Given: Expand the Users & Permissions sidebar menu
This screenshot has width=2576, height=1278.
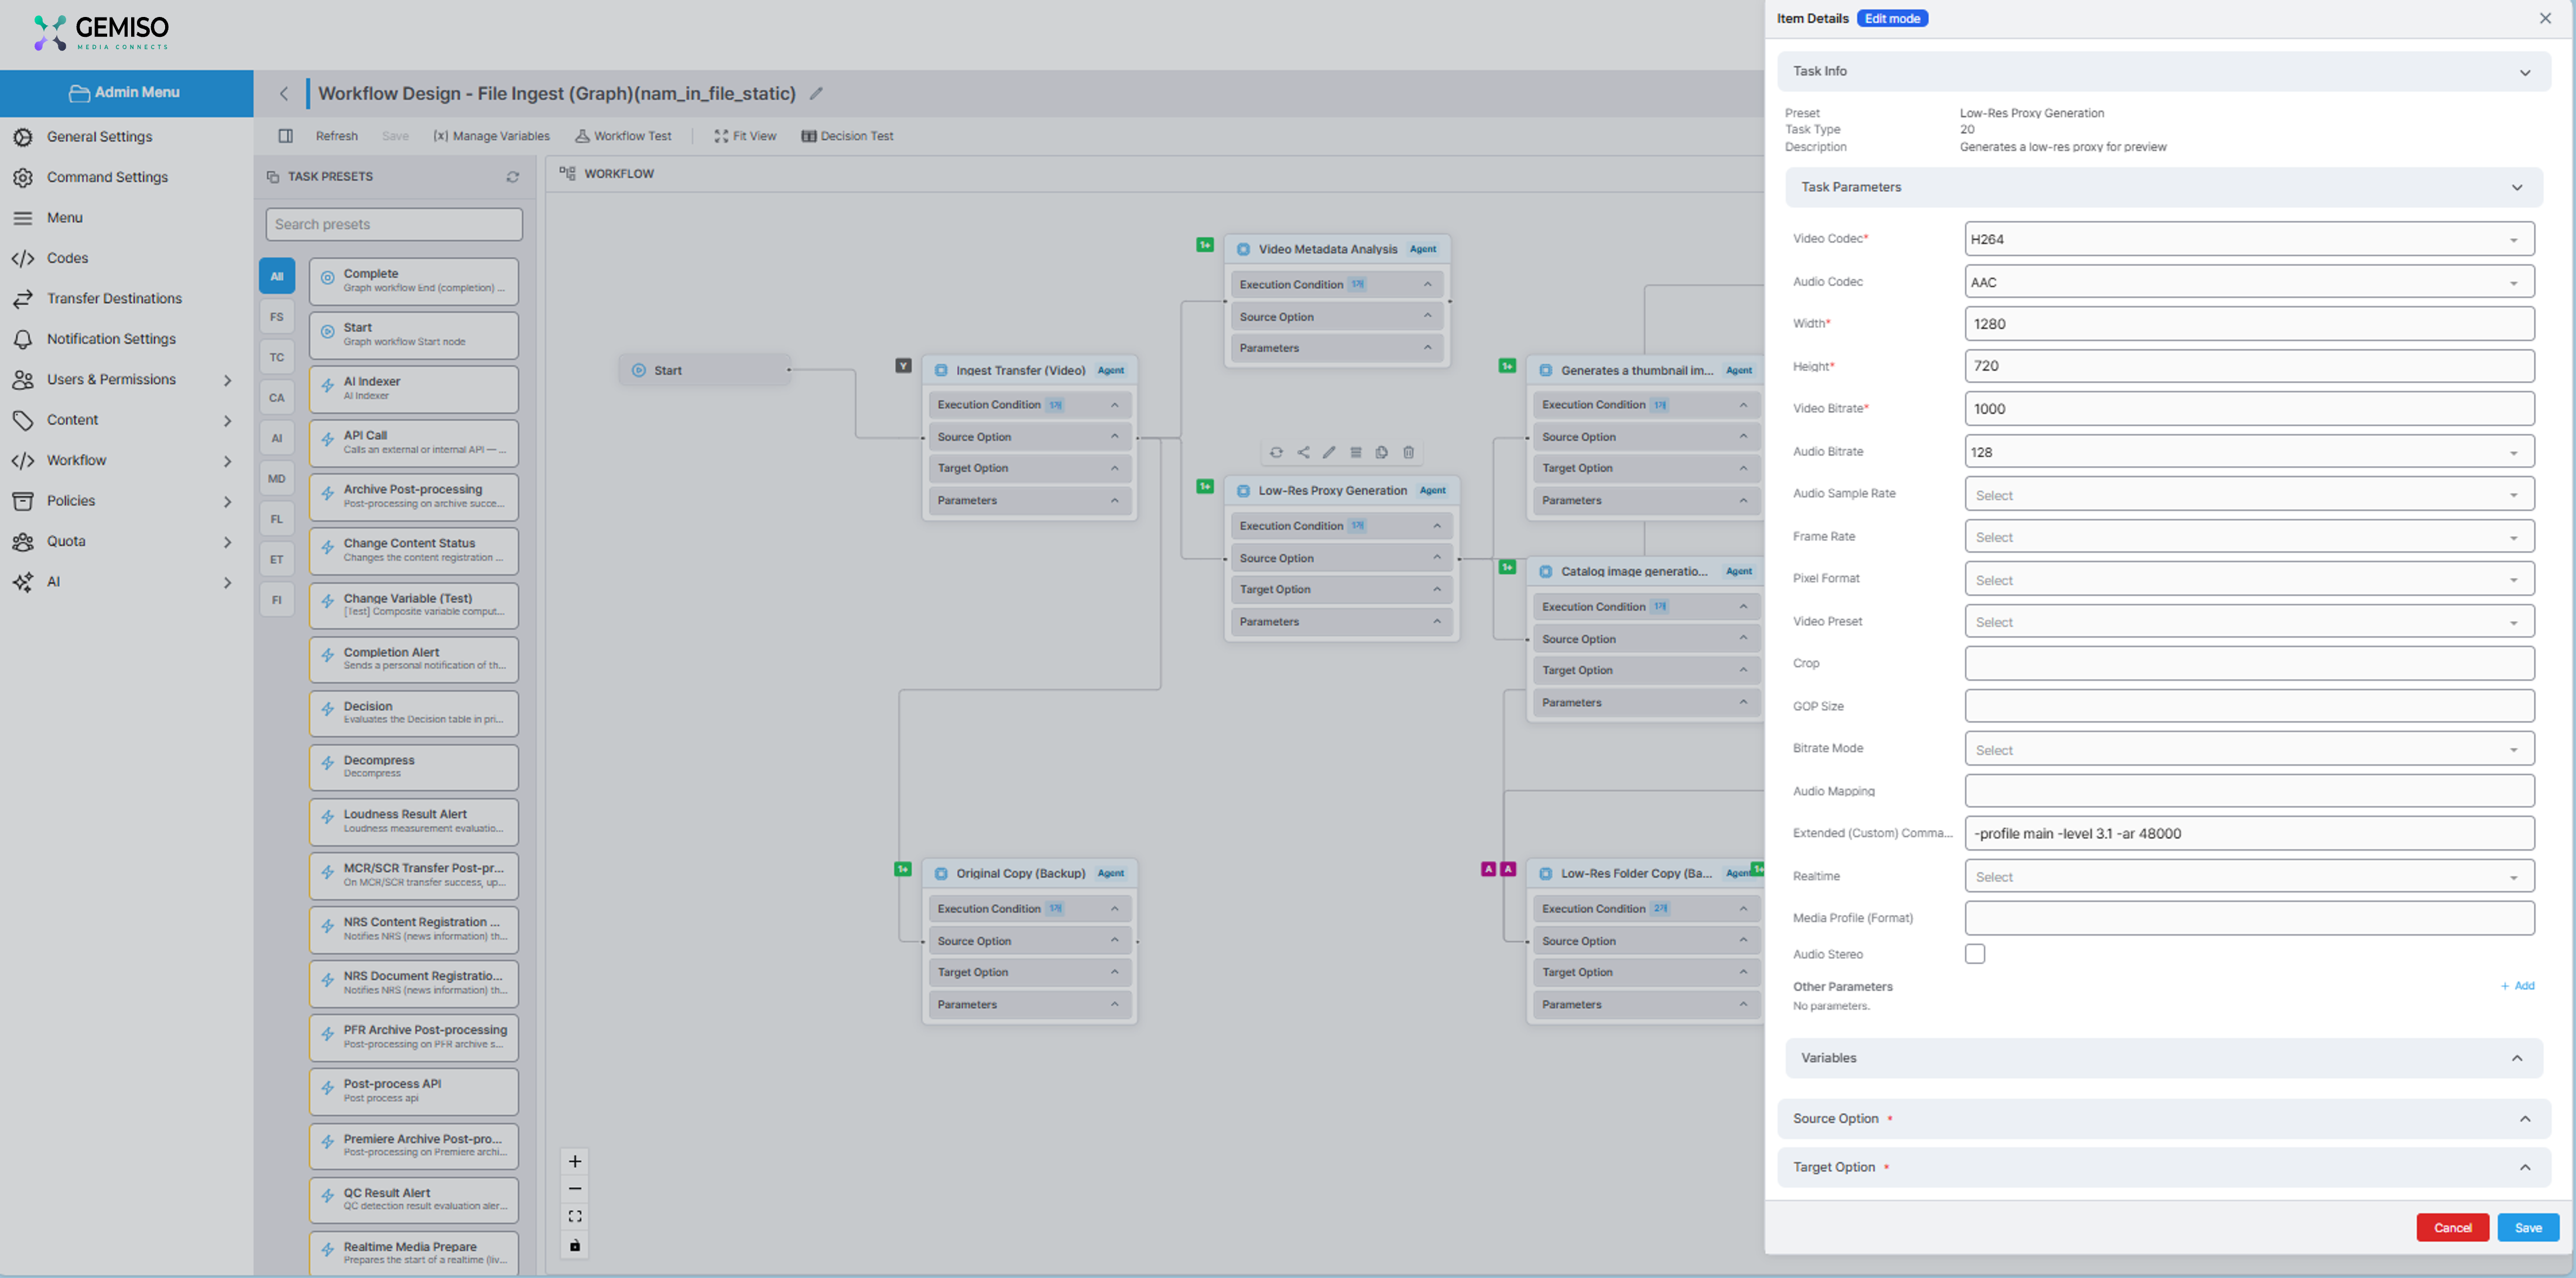Looking at the screenshot, I should (126, 380).
